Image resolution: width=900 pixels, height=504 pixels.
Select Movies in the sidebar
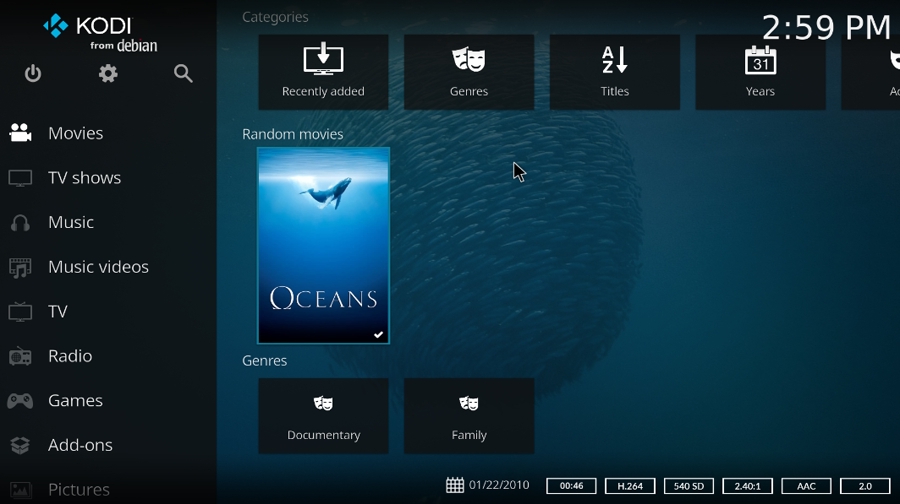pos(75,133)
